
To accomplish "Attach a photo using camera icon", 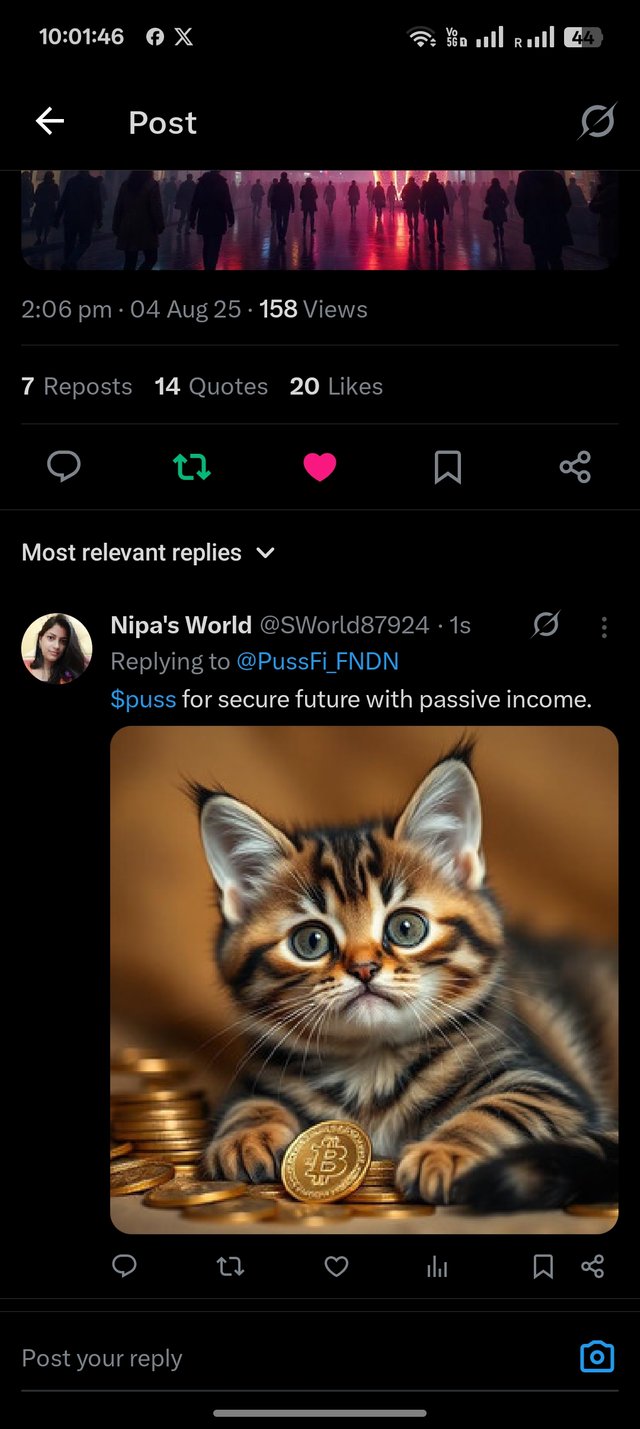I will [597, 1357].
